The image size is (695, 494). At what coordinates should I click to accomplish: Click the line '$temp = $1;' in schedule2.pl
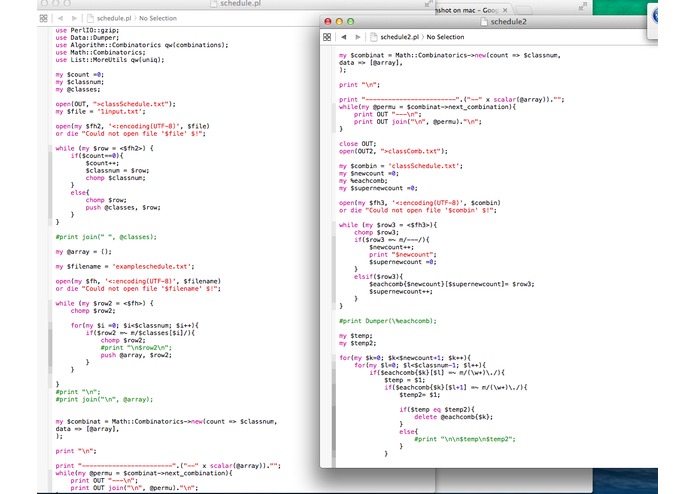(x=405, y=380)
